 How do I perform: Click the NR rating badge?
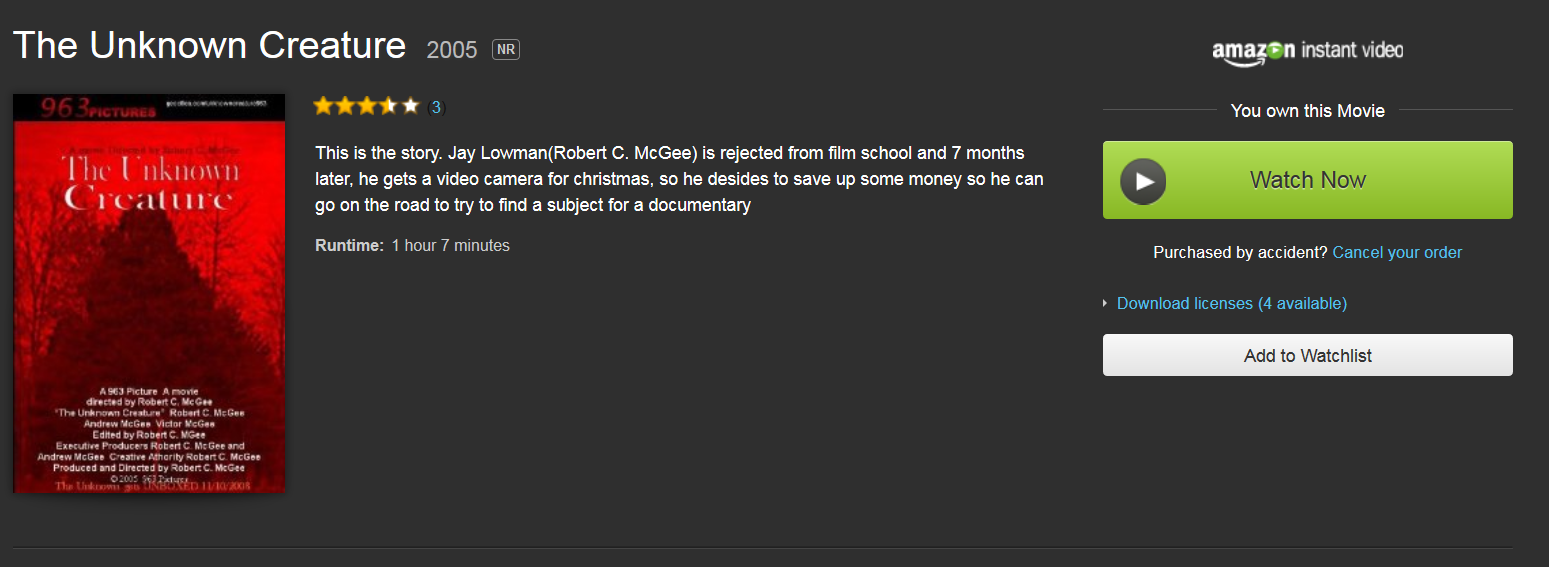click(x=506, y=49)
